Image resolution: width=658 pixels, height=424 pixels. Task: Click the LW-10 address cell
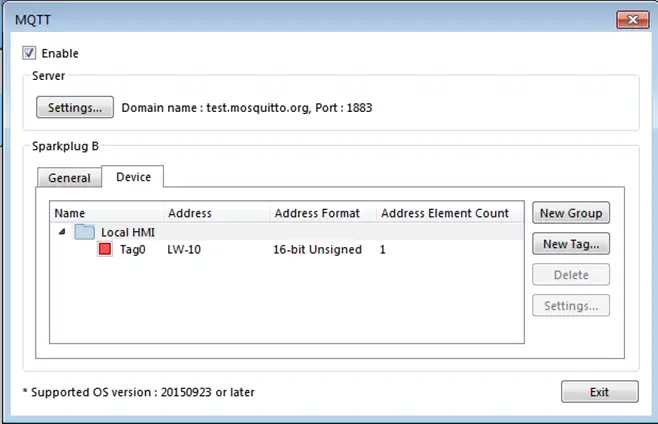pos(184,250)
